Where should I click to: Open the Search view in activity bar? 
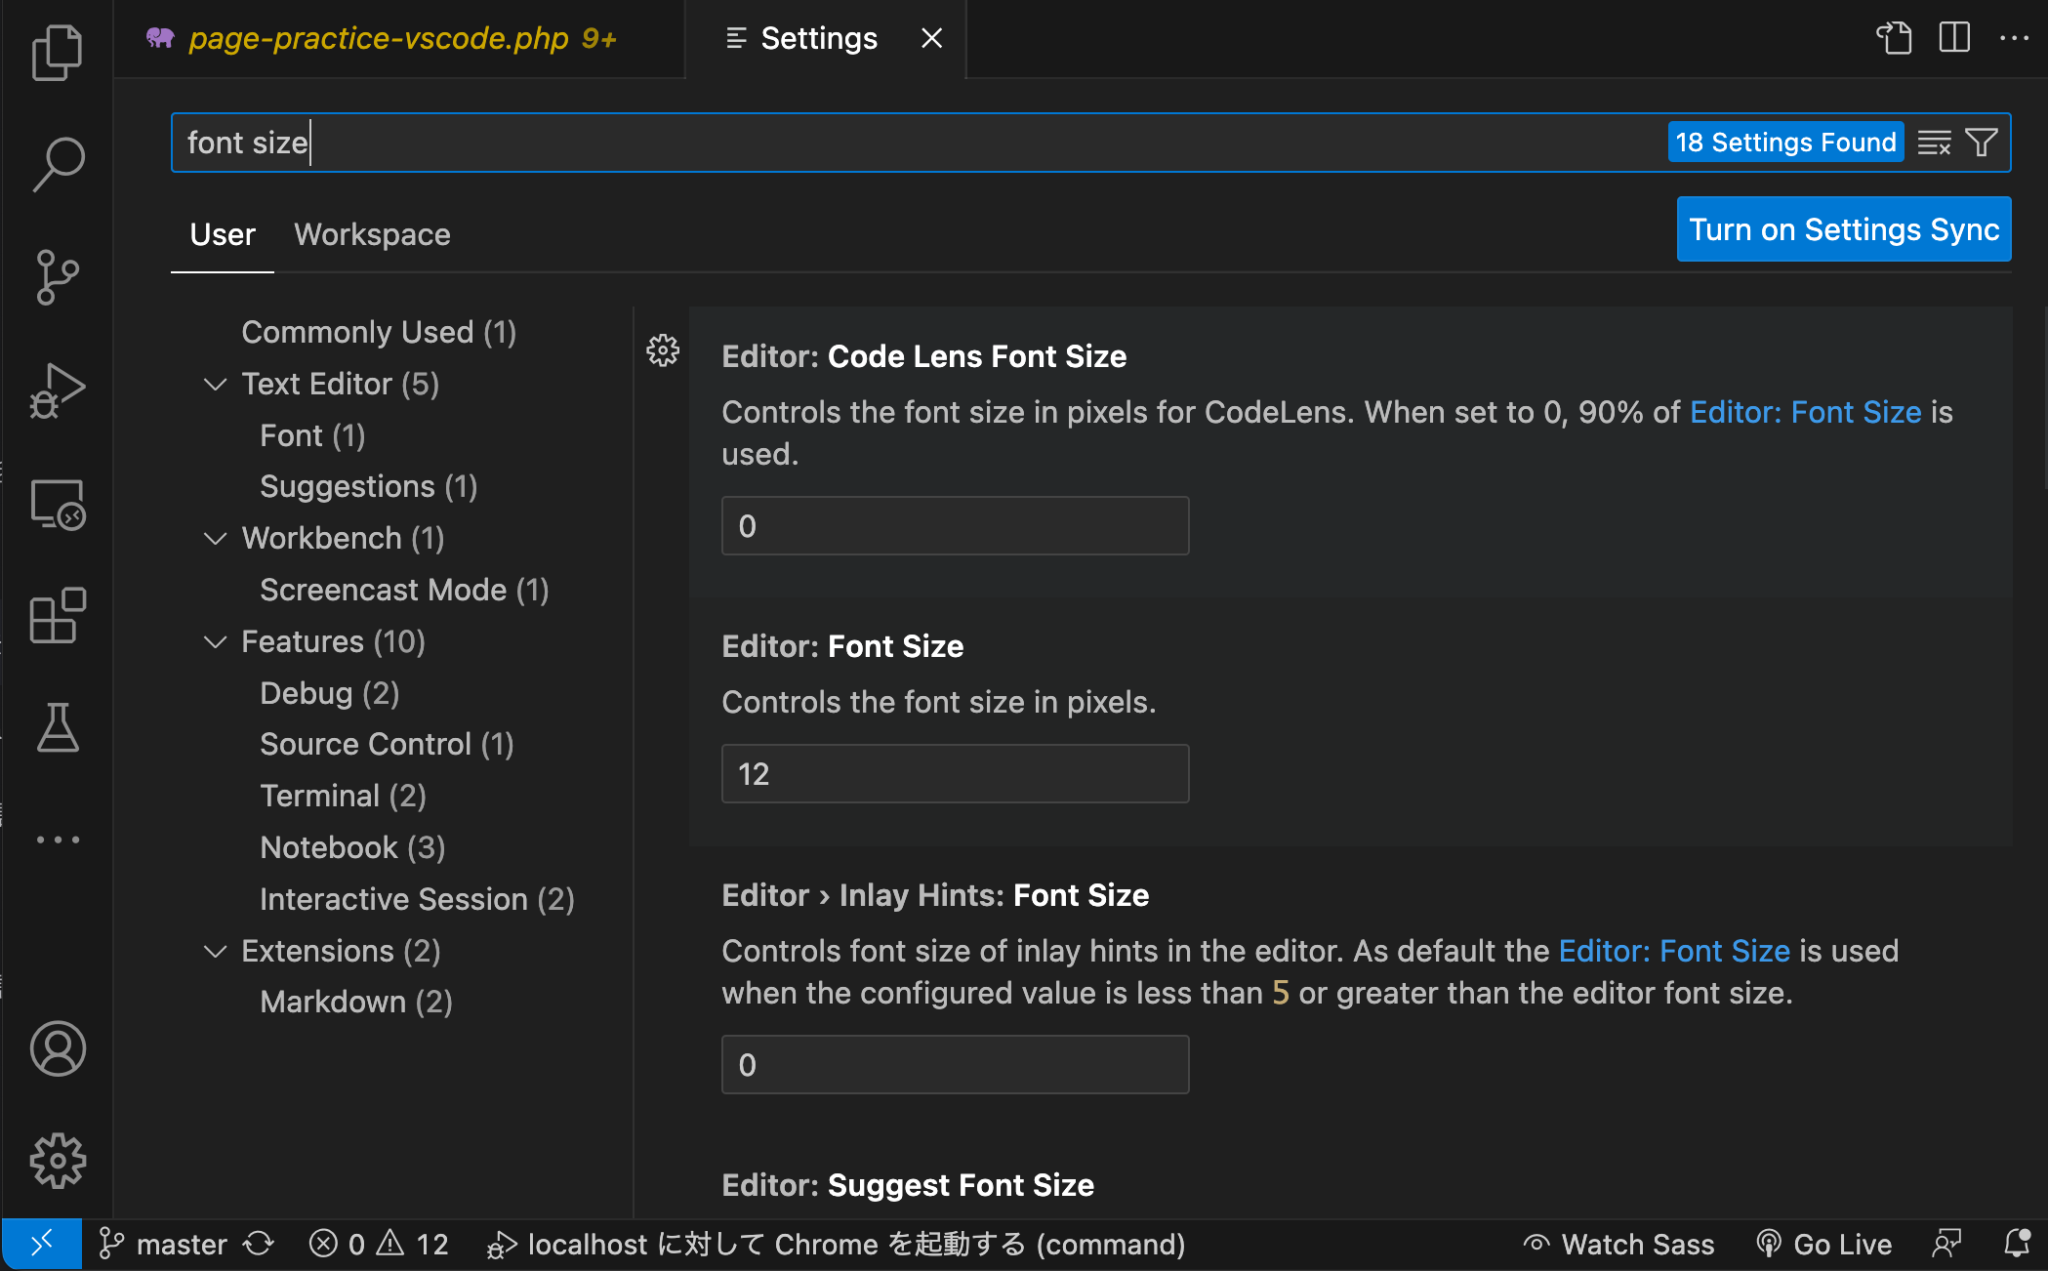pyautogui.click(x=57, y=164)
